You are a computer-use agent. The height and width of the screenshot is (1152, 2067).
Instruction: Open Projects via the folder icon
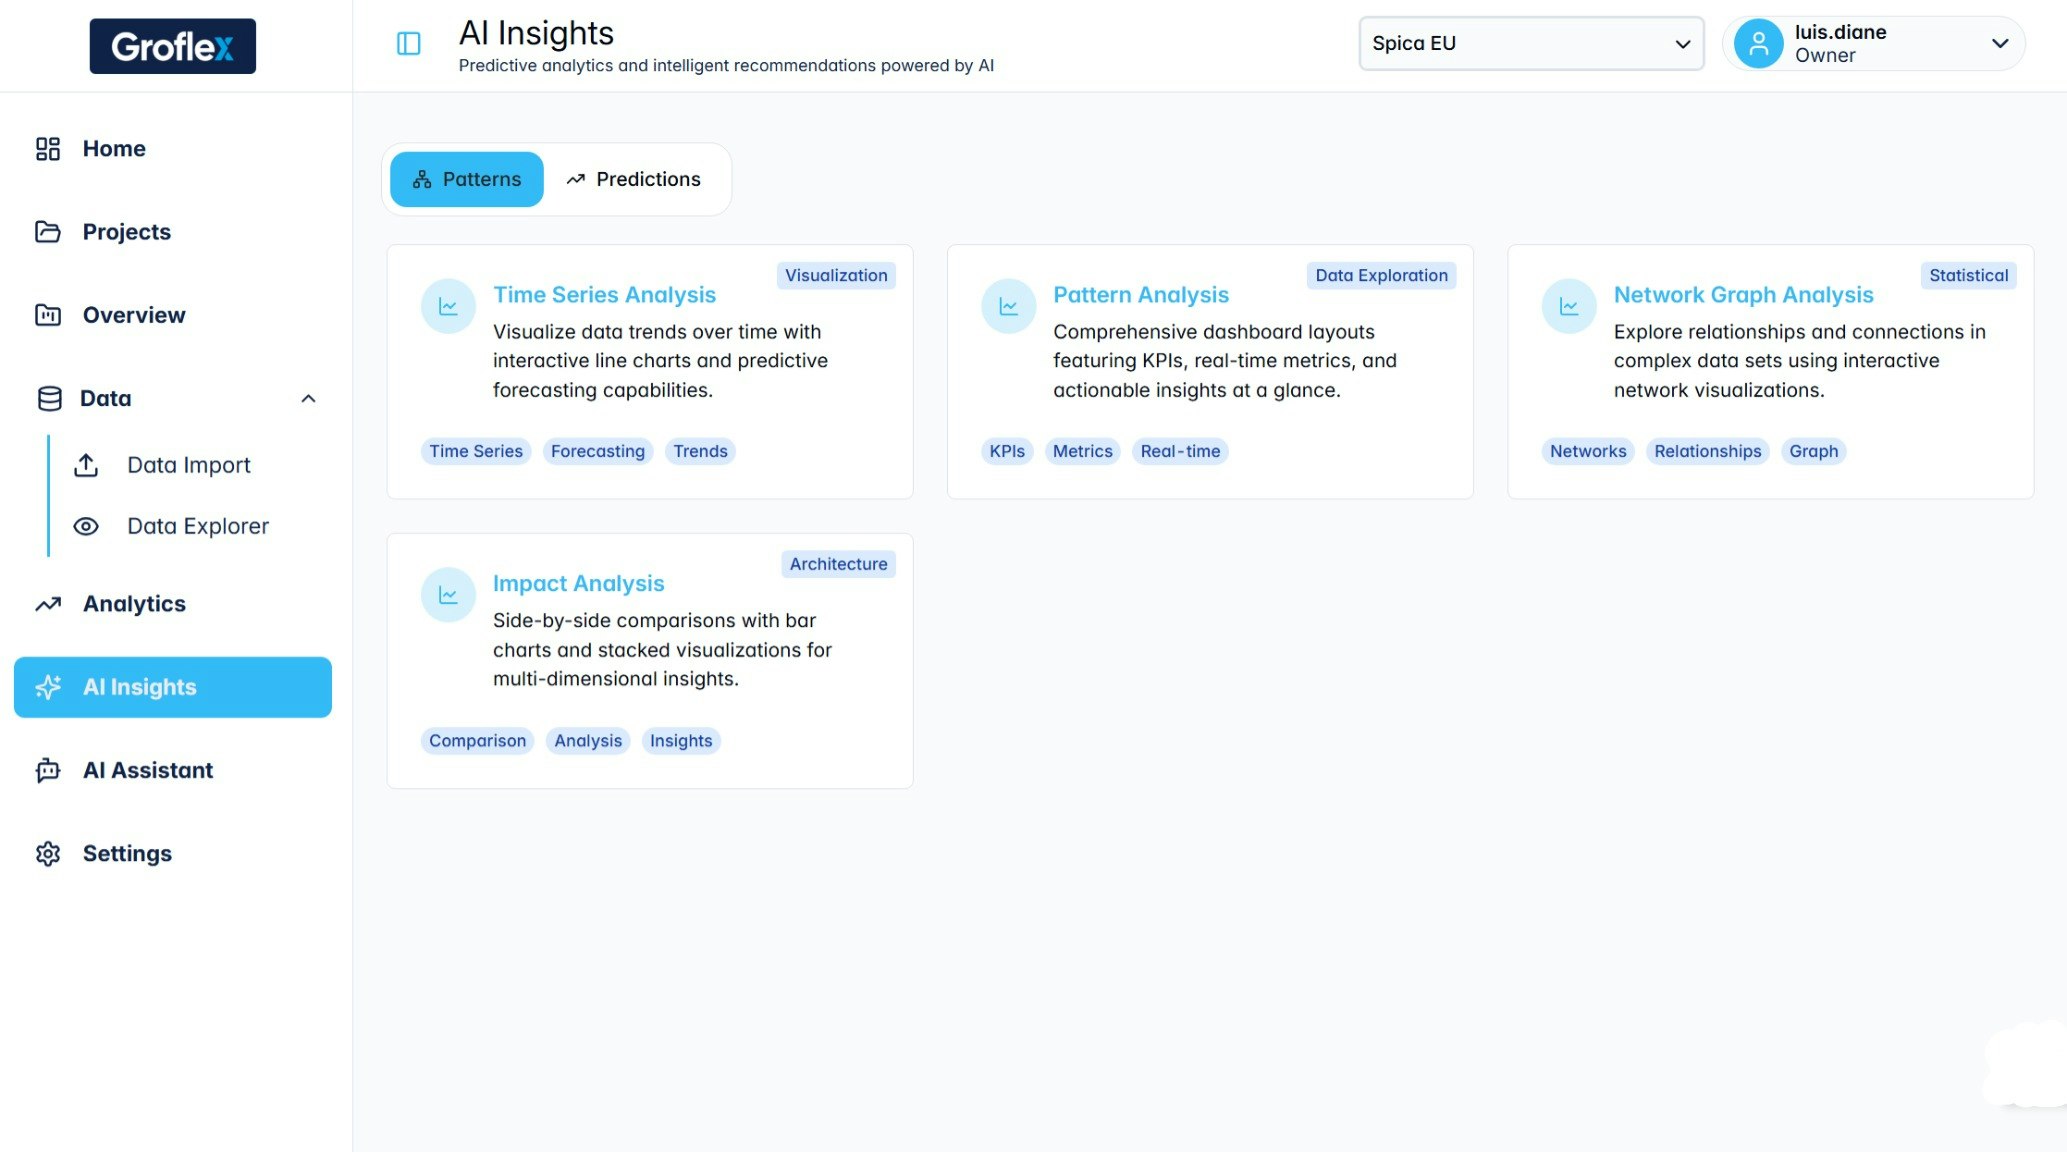(x=47, y=231)
